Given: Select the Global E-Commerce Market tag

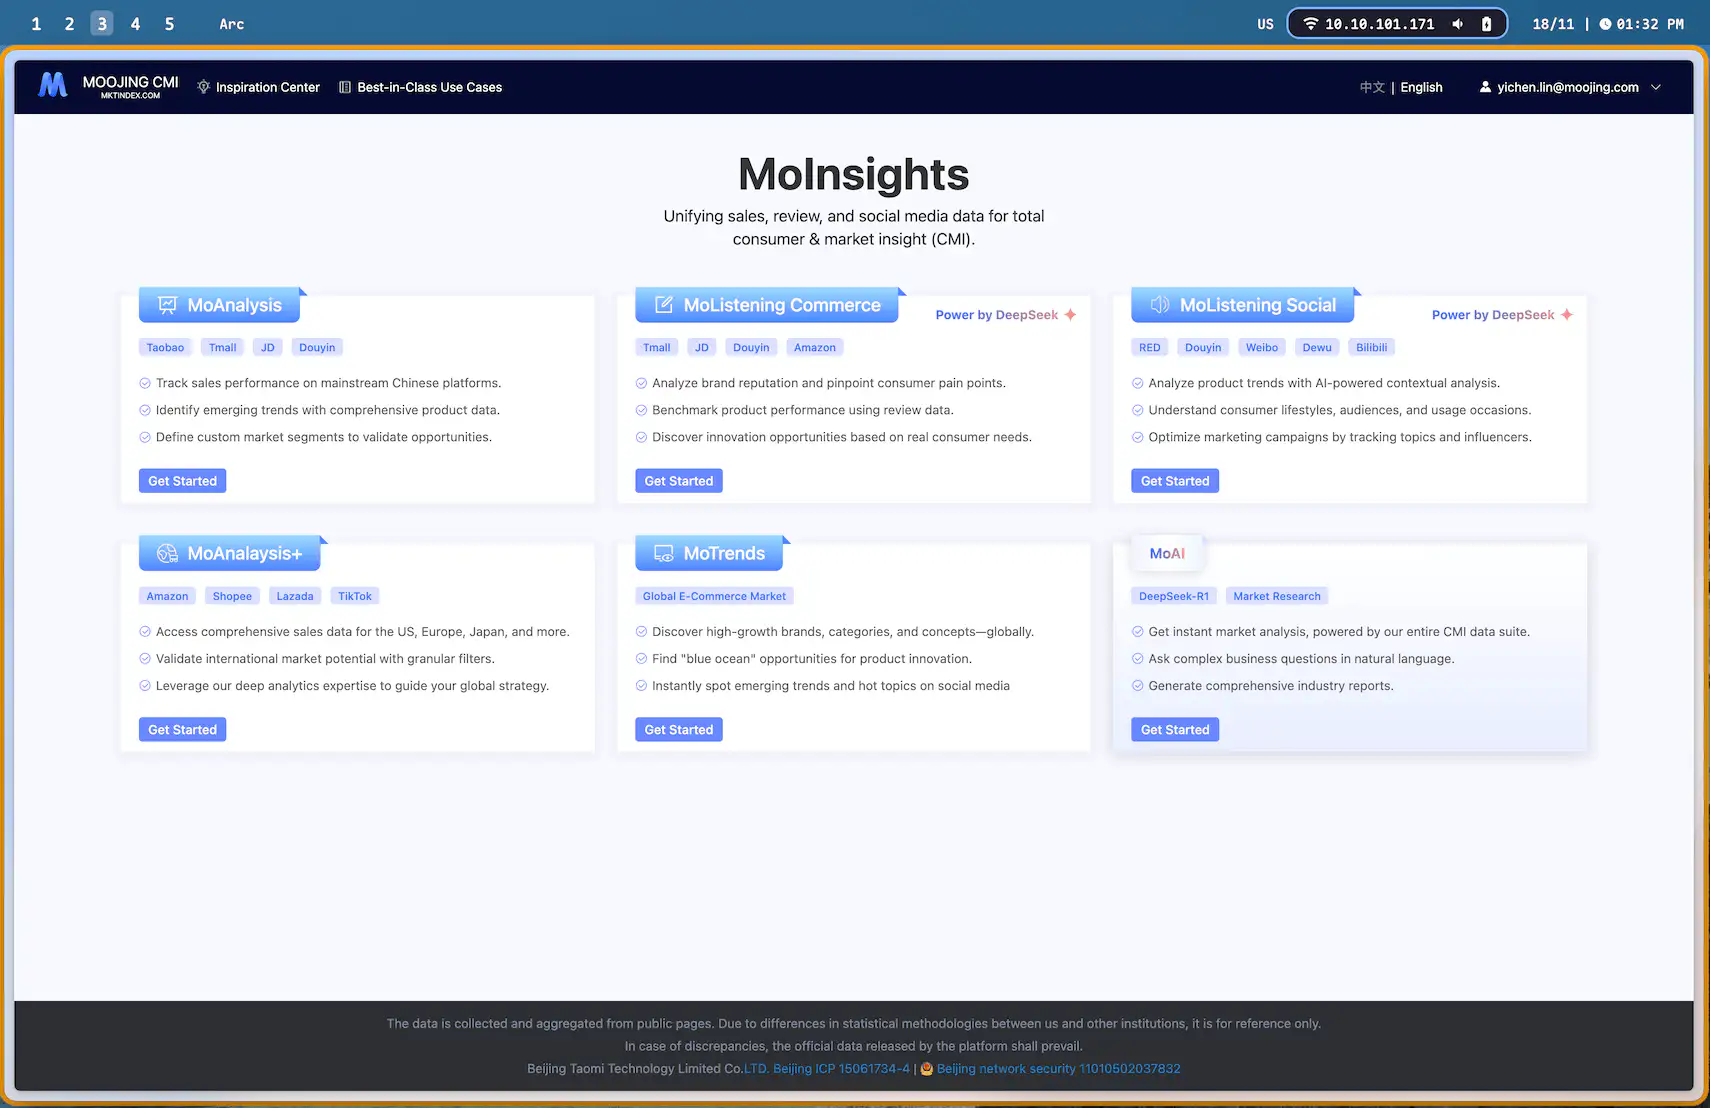Looking at the screenshot, I should click(x=714, y=595).
